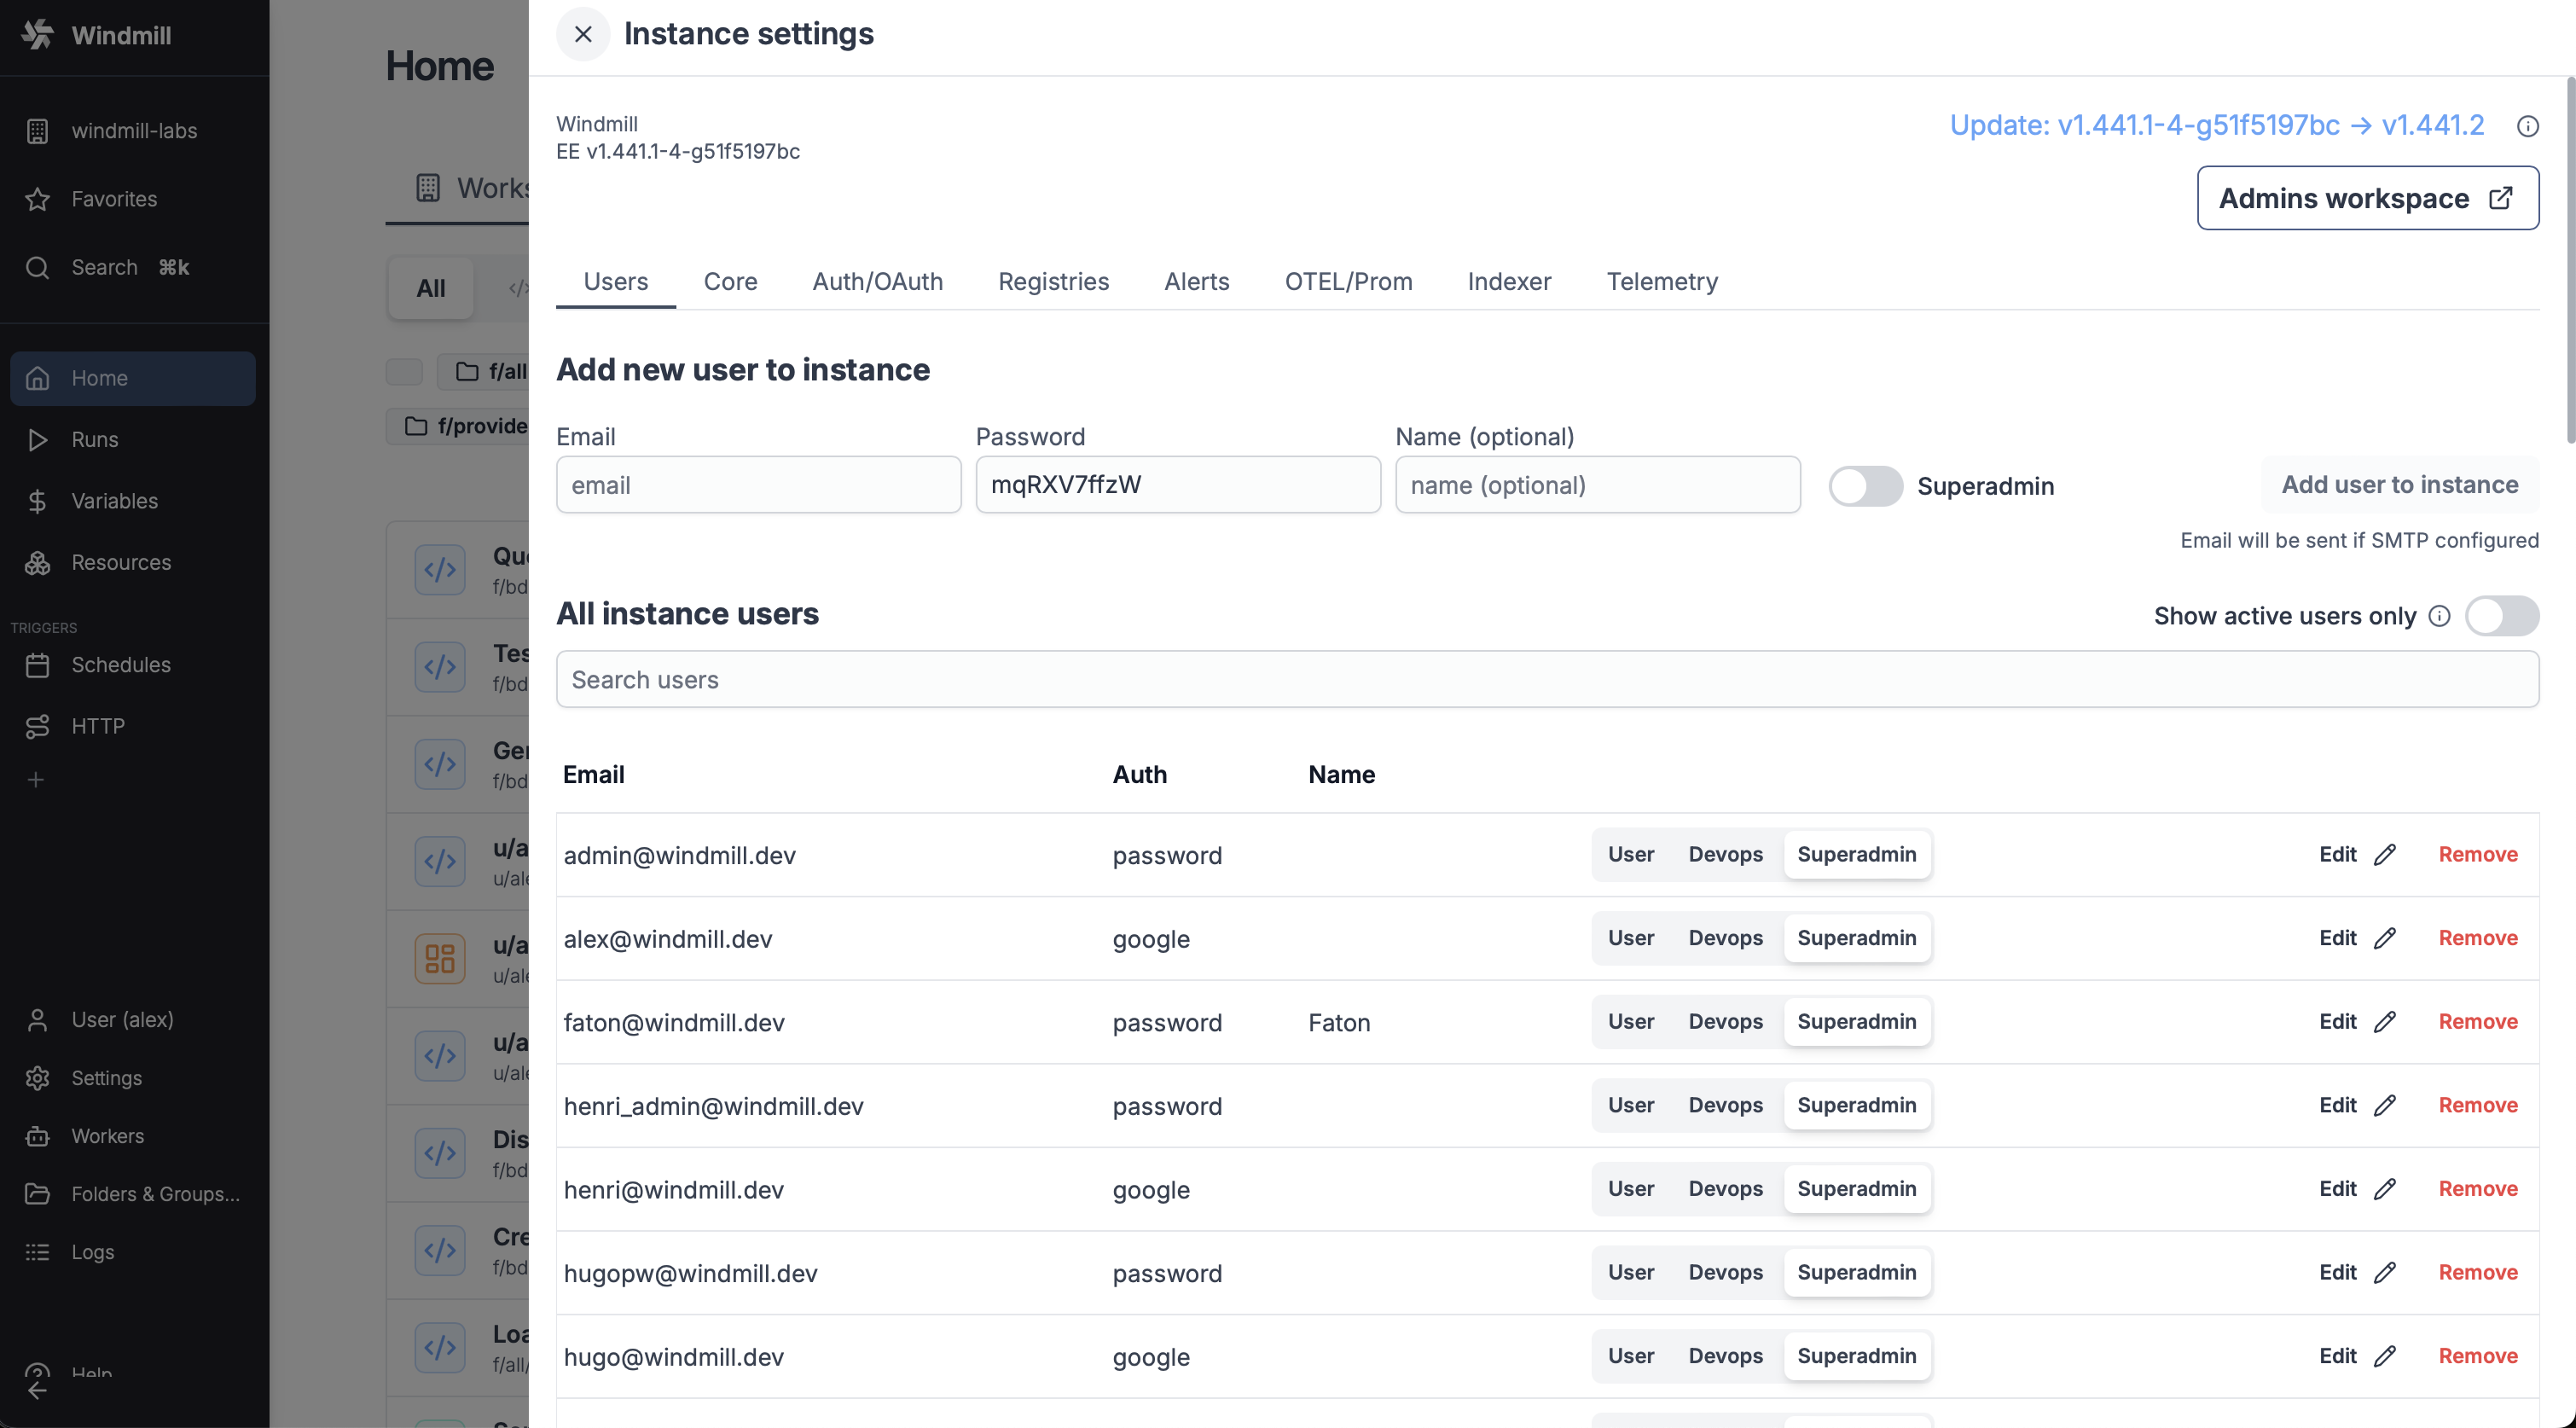Open Folders & Groups sidebar icon
2576x1428 pixels.
37,1194
